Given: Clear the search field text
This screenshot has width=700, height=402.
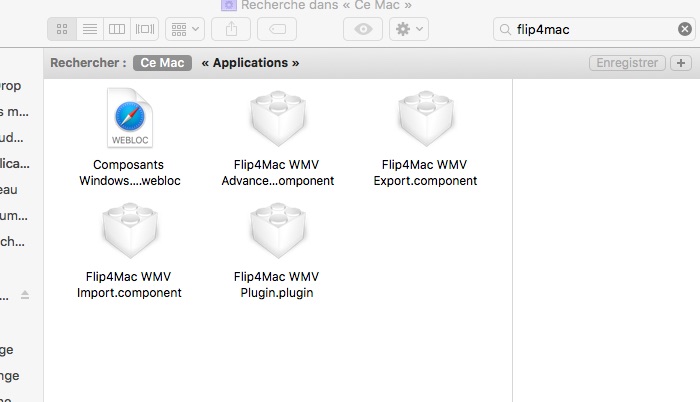Looking at the screenshot, I should 685,29.
